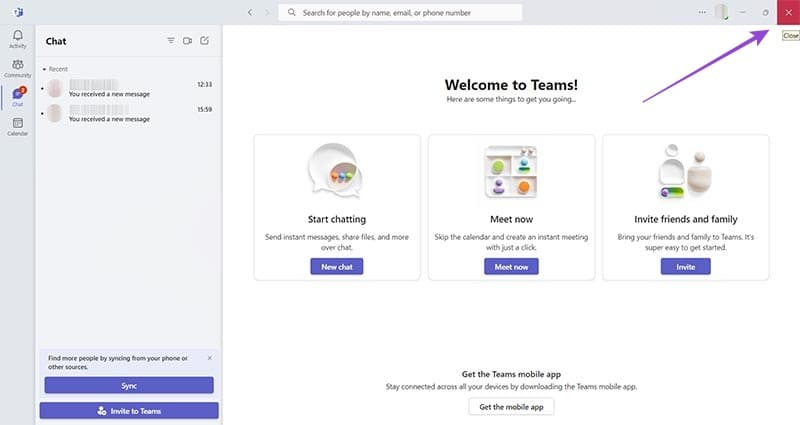800x425 pixels.
Task: Dismiss the sync suggestion banner
Action: [x=210, y=358]
